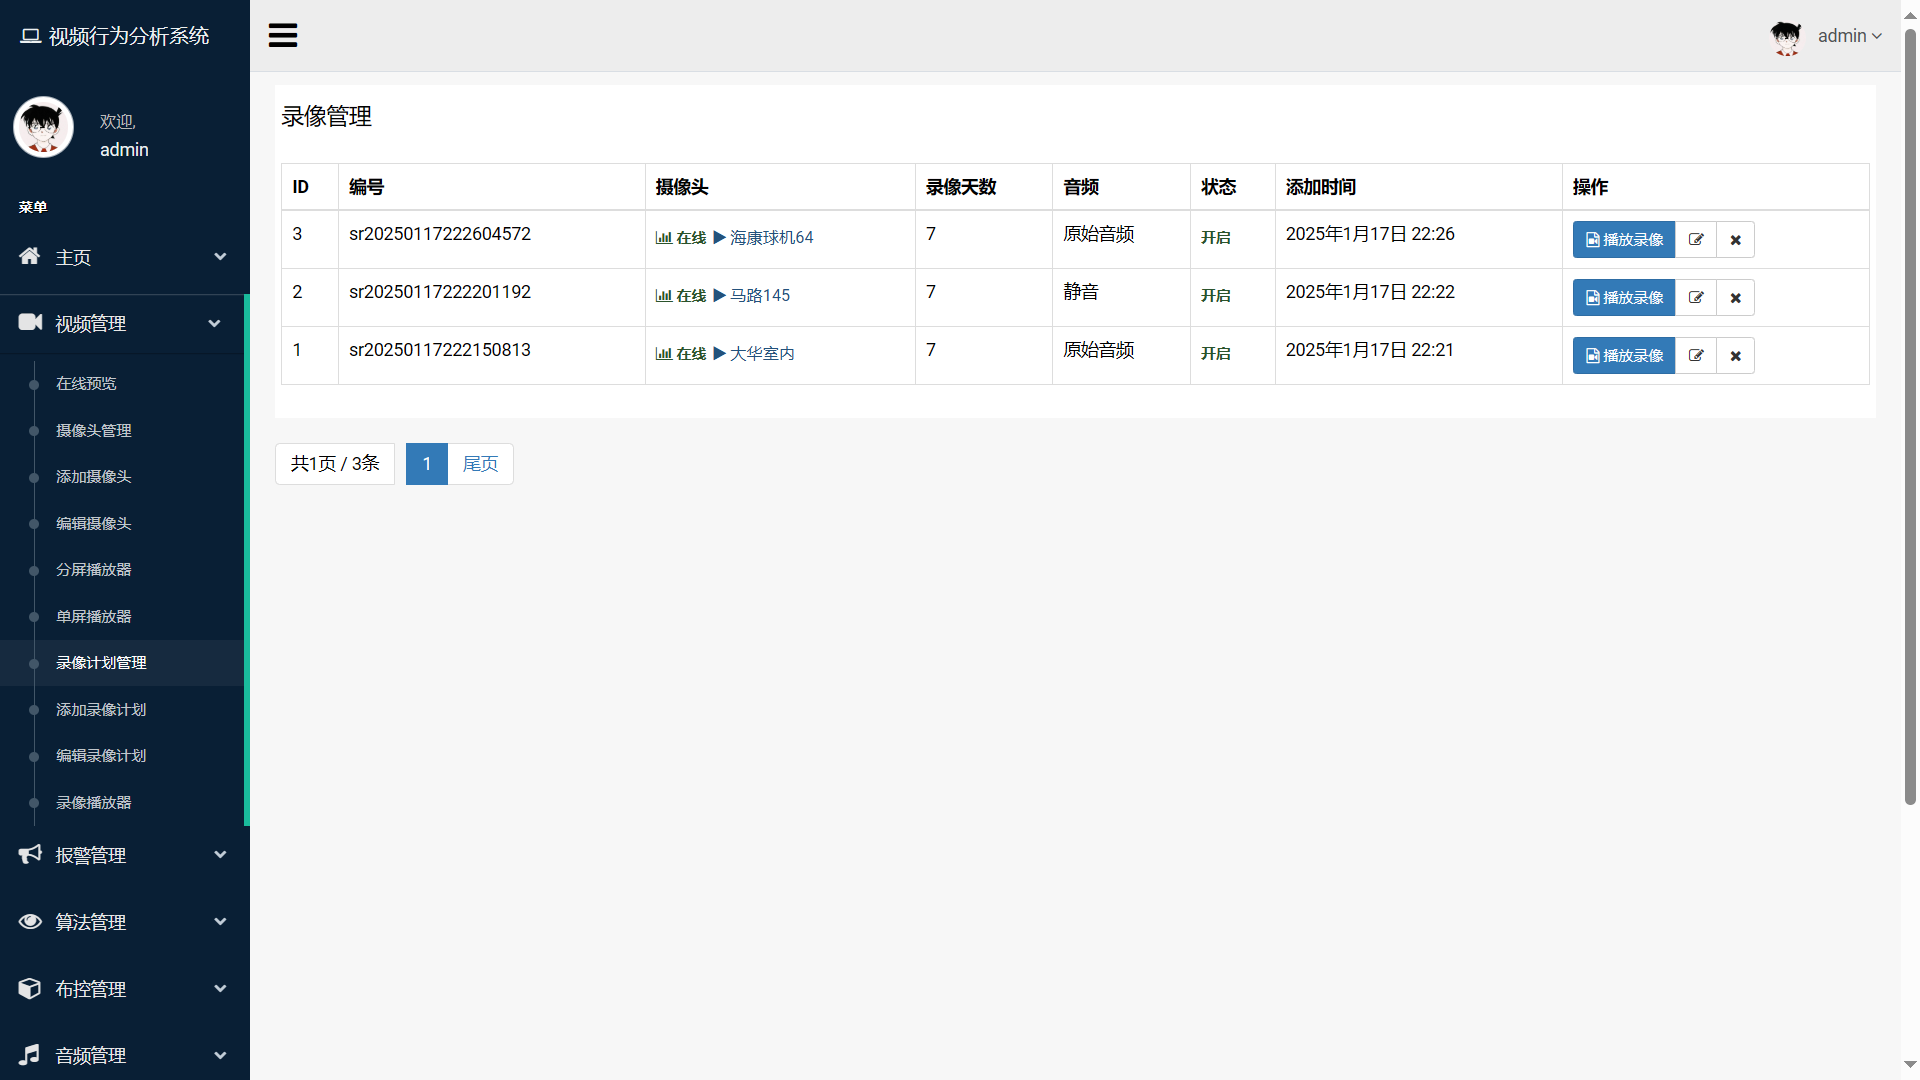Play recording for sr20250117222201192
The width and height of the screenshot is (1920, 1080).
pyautogui.click(x=1624, y=298)
